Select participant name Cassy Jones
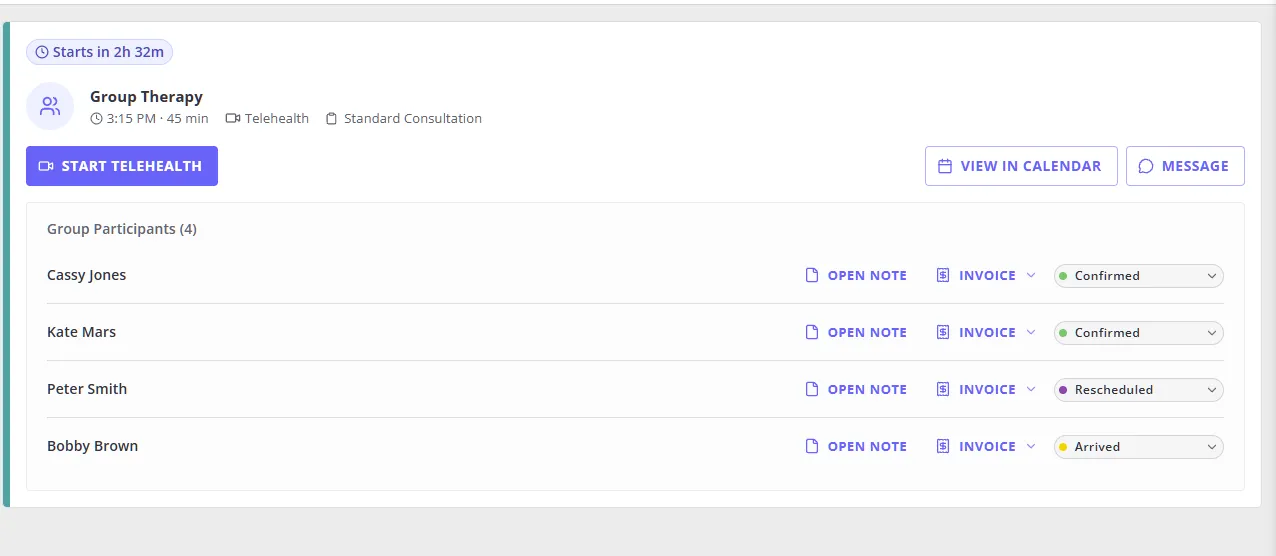 [87, 276]
